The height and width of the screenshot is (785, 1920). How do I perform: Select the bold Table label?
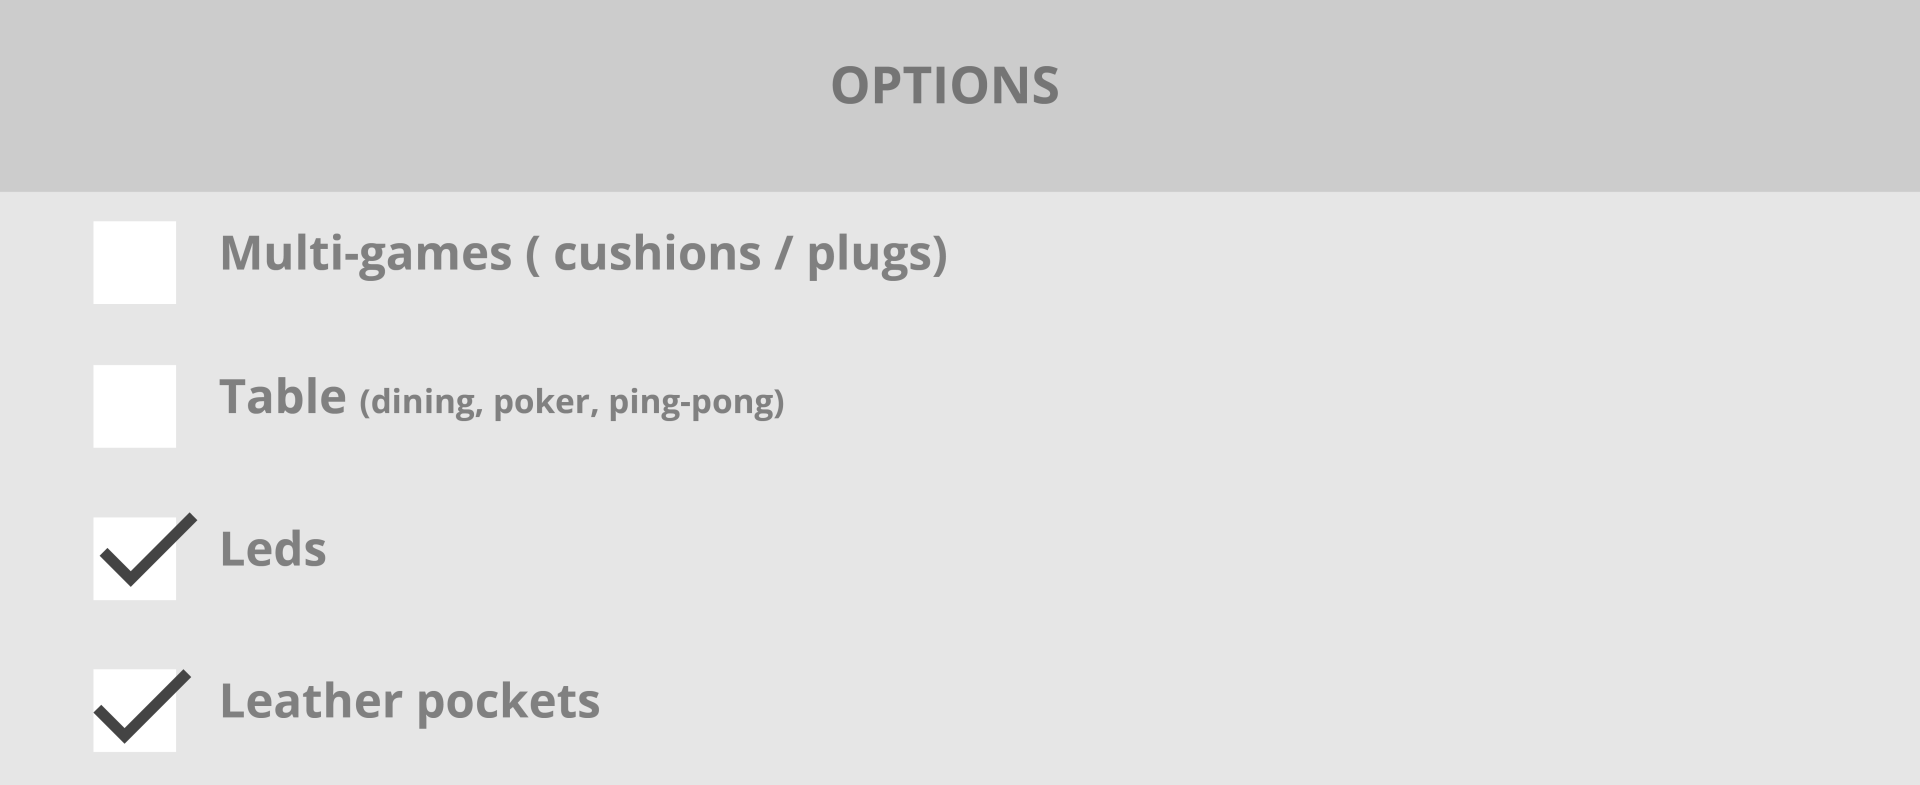click(283, 397)
